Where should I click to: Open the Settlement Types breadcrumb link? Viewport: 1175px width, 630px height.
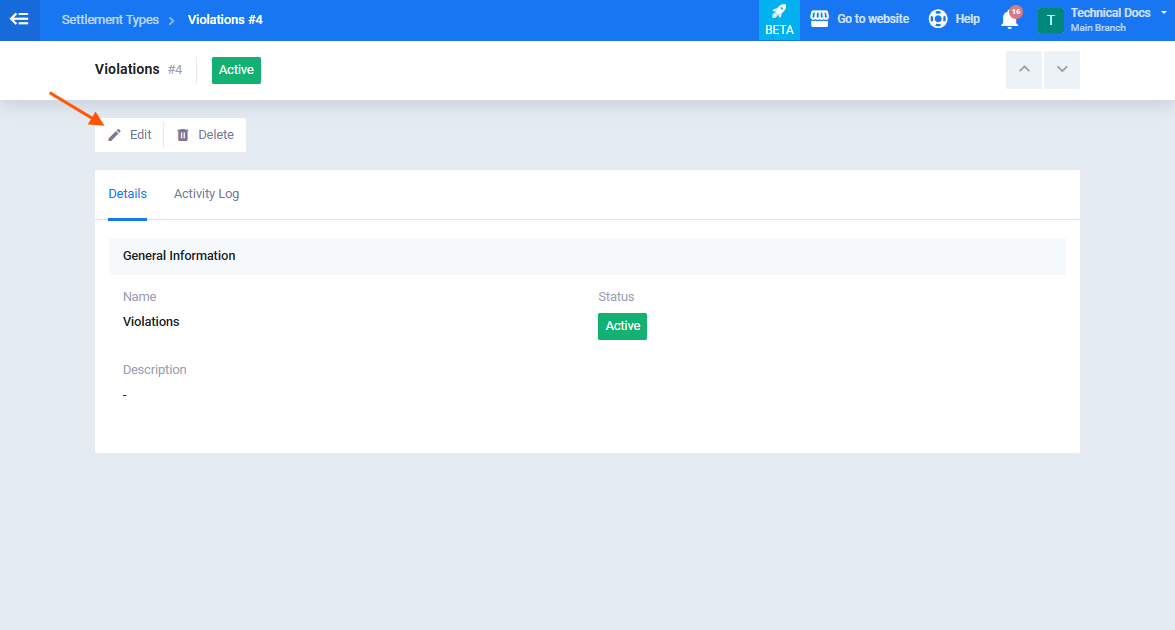pos(110,19)
